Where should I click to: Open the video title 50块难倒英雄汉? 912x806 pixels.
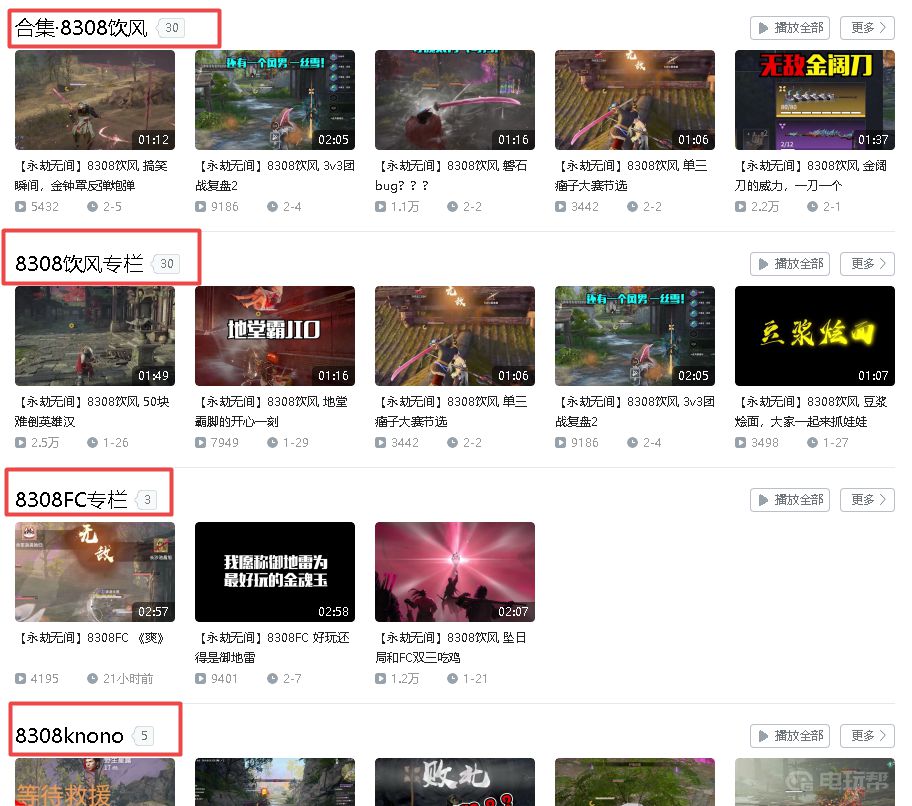[92, 412]
